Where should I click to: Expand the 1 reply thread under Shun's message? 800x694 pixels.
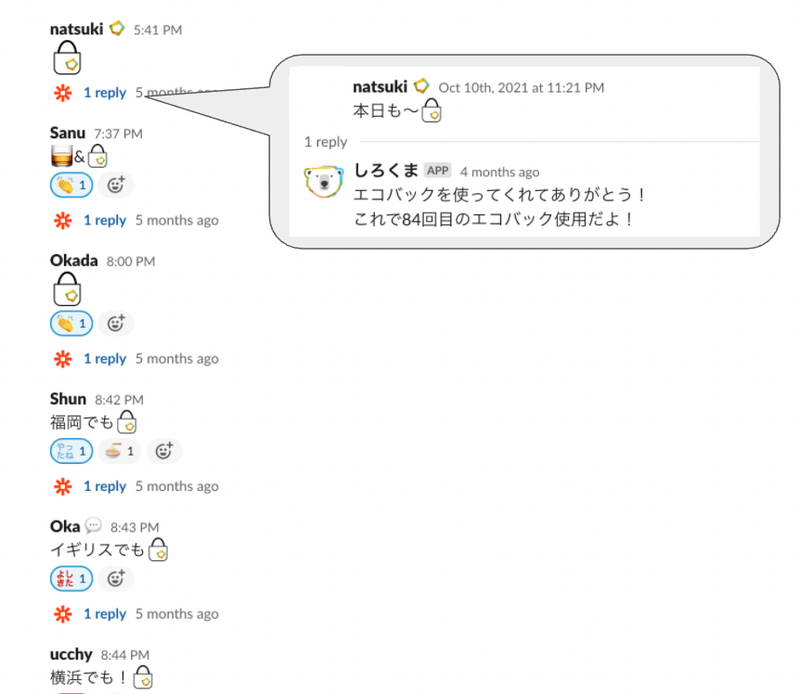click(x=105, y=487)
